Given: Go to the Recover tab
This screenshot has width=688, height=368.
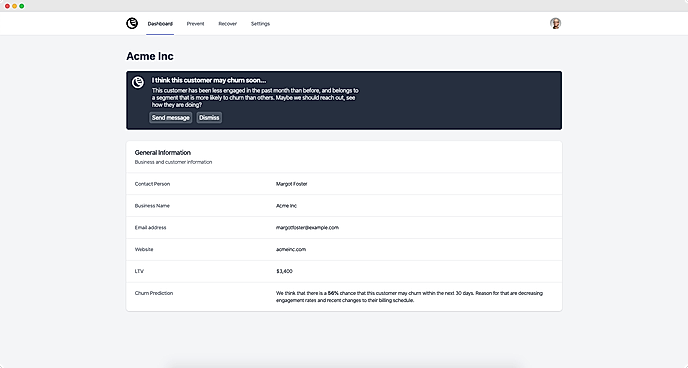Looking at the screenshot, I should [228, 24].
